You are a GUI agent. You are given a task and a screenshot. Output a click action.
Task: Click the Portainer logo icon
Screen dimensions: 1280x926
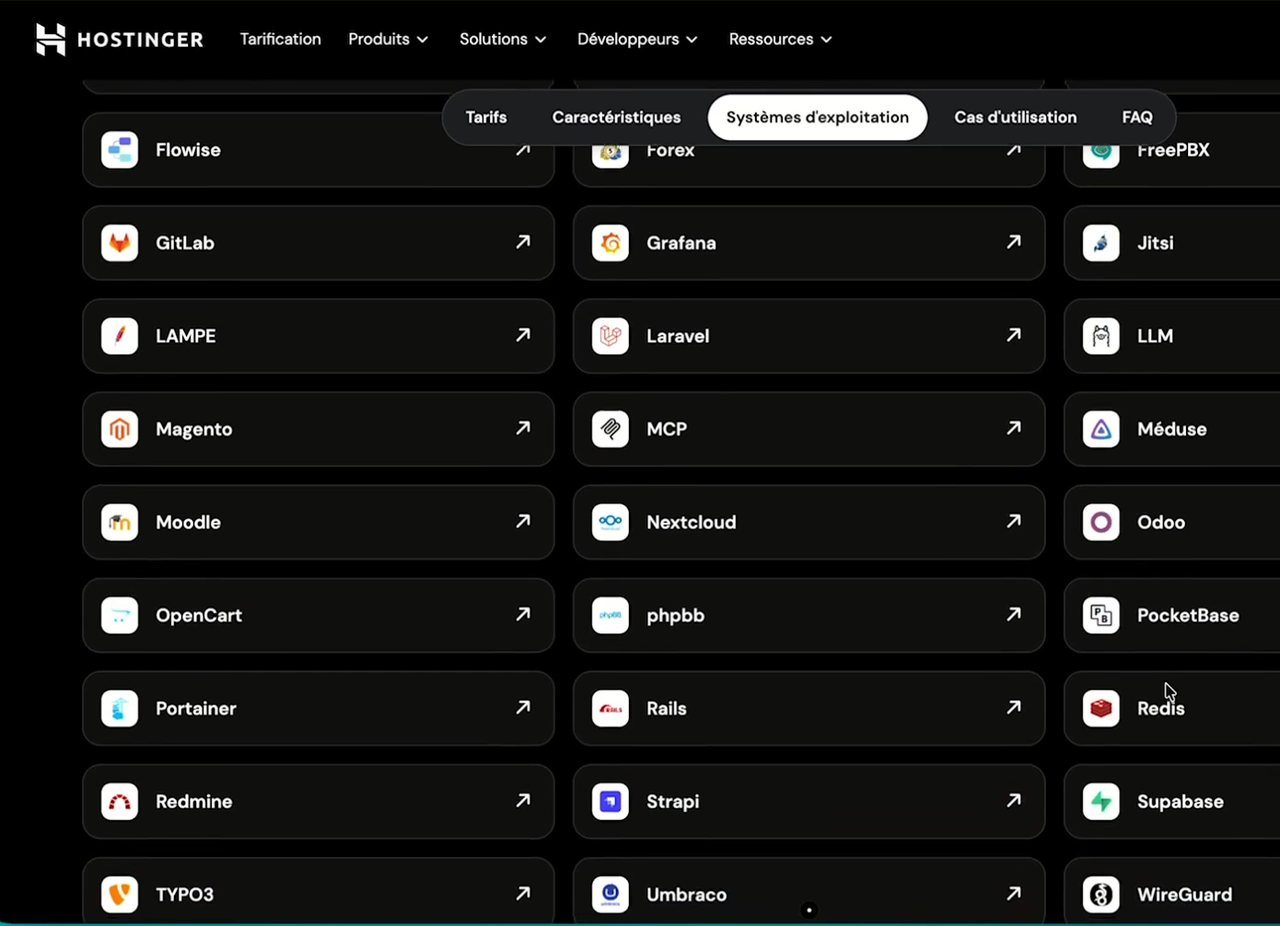click(120, 708)
